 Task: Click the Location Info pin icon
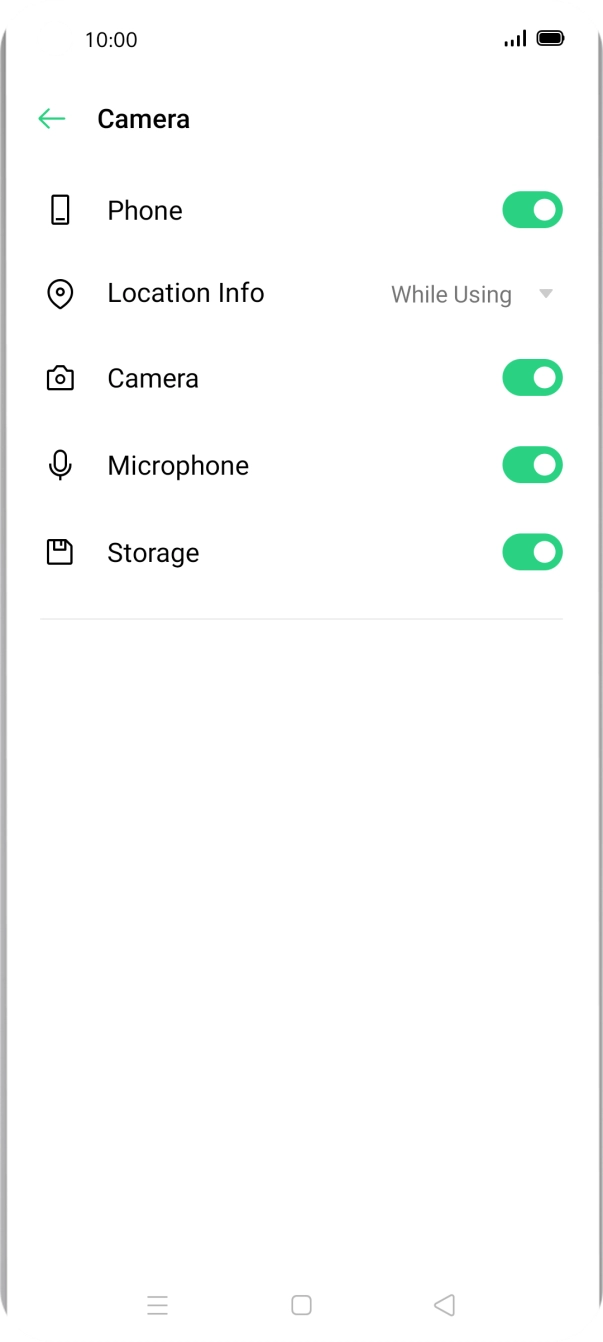coord(60,293)
